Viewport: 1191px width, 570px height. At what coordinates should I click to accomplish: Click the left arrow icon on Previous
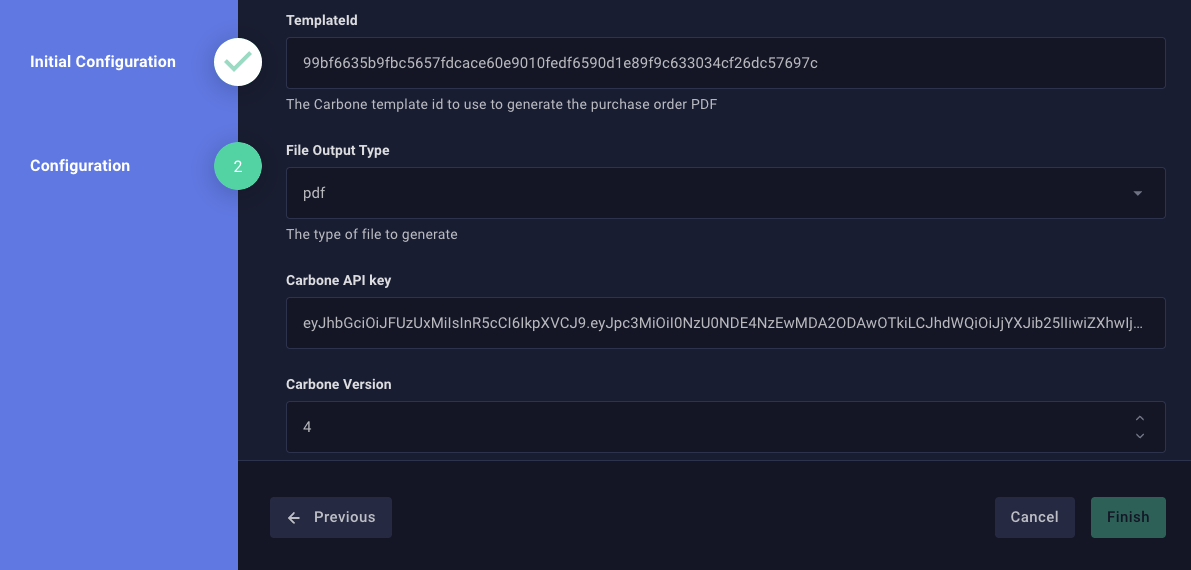click(x=294, y=518)
